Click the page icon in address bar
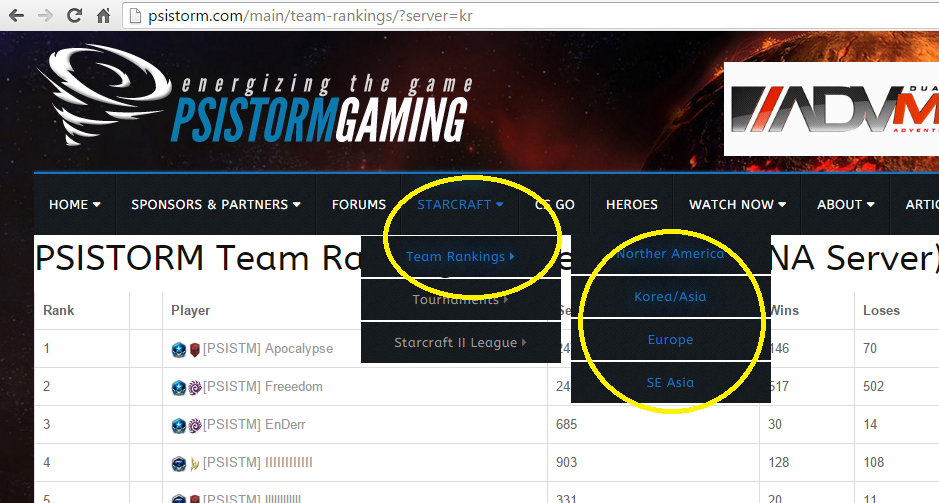The width and height of the screenshot is (939, 503). pyautogui.click(x=136, y=16)
